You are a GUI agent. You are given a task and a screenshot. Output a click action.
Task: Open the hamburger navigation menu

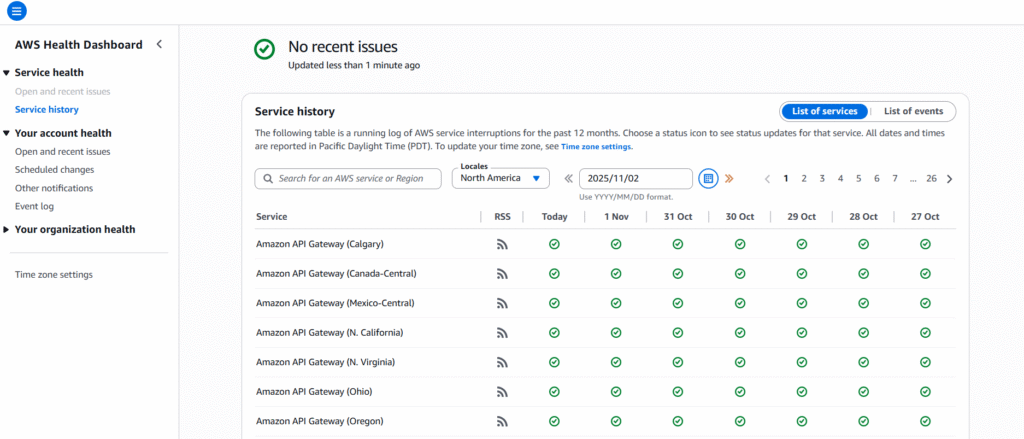17,11
